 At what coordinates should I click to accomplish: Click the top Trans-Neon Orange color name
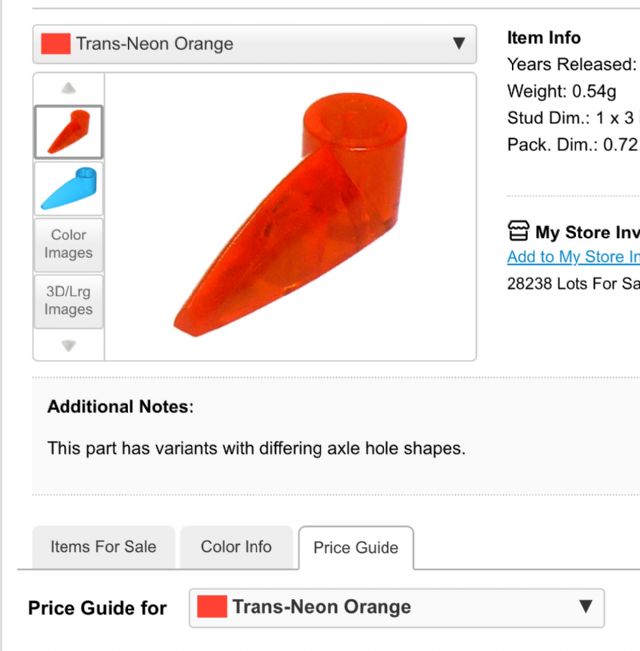tap(154, 44)
